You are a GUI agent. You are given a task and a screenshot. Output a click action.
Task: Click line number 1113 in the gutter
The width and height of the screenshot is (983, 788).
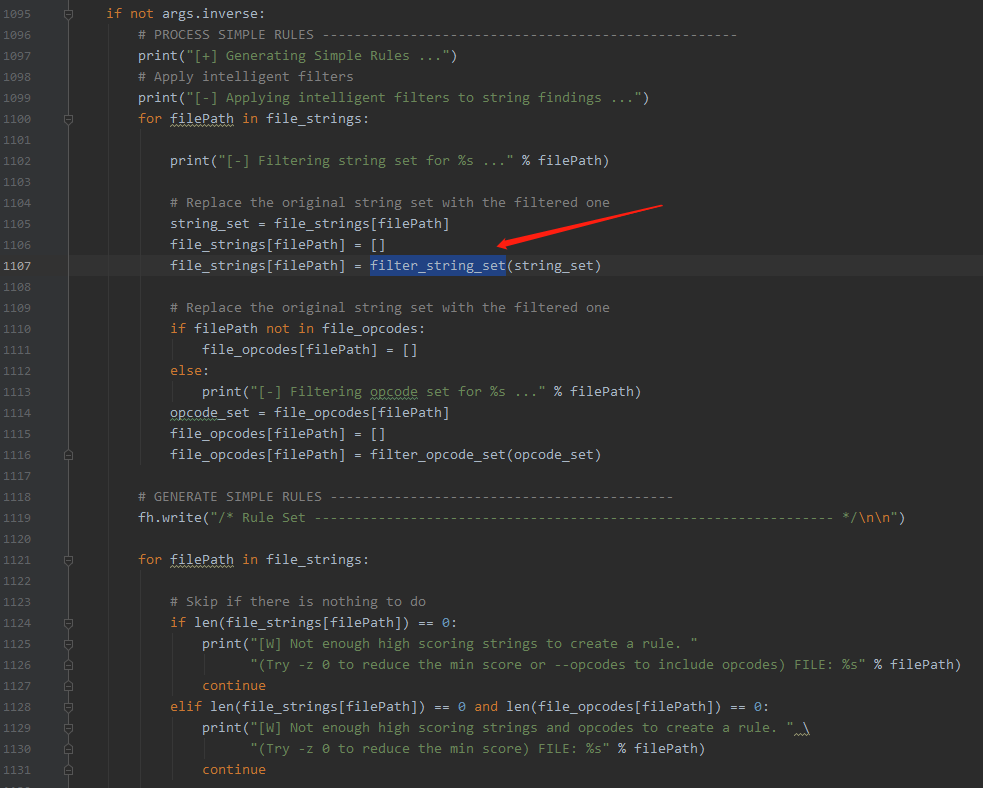click(x=17, y=392)
